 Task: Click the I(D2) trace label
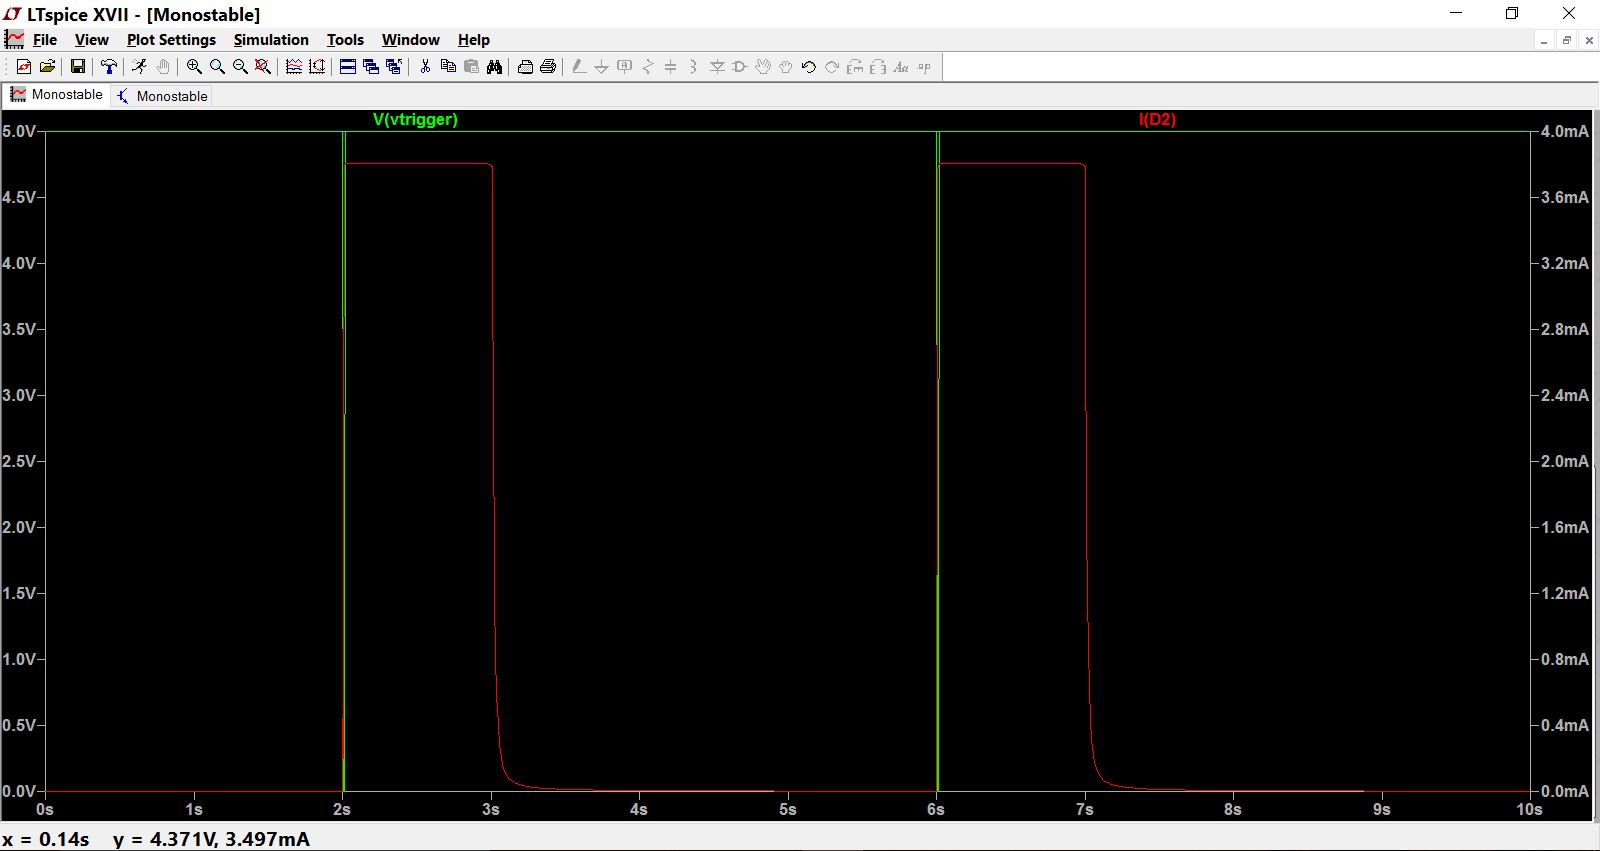tap(1157, 119)
